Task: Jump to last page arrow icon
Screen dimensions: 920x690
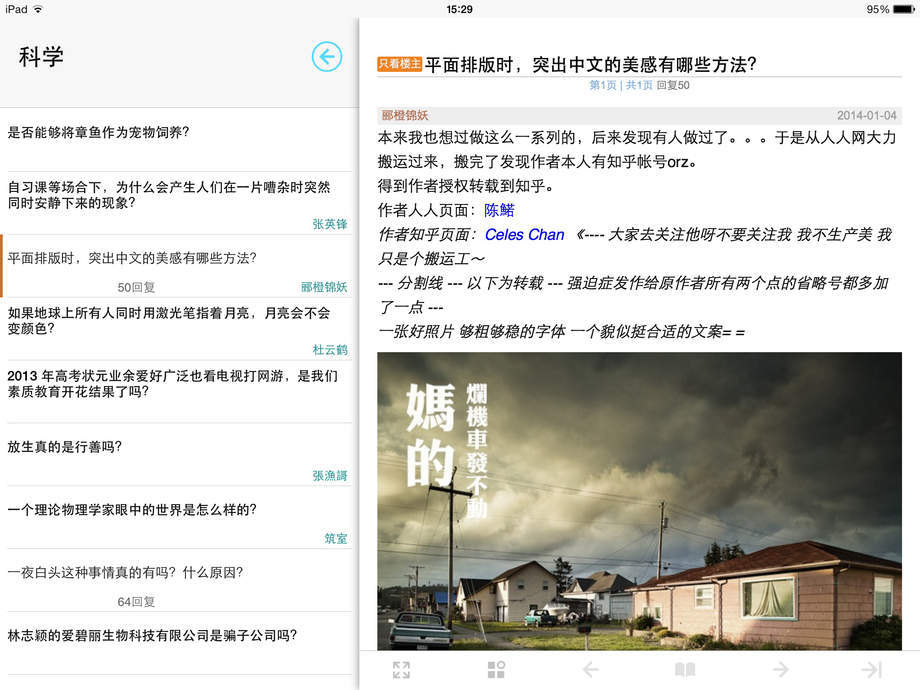Action: (x=872, y=669)
